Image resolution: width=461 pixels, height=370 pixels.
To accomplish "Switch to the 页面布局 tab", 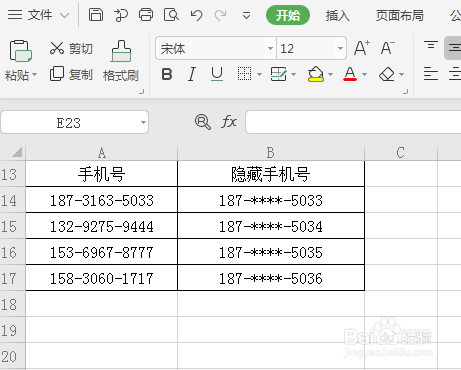I will pyautogui.click(x=399, y=15).
